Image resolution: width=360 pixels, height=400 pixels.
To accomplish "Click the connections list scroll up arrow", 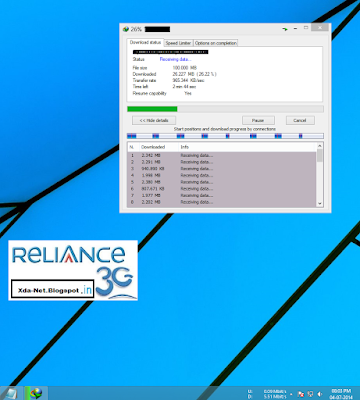I will (320, 146).
